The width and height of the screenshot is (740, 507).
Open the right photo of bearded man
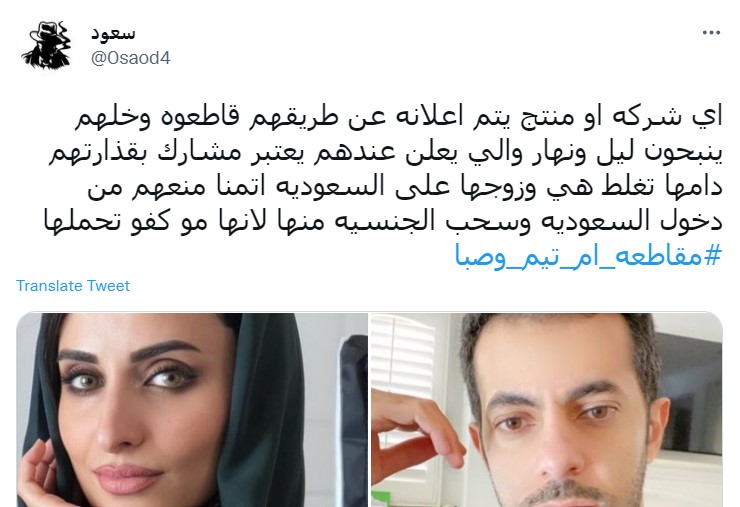click(547, 410)
